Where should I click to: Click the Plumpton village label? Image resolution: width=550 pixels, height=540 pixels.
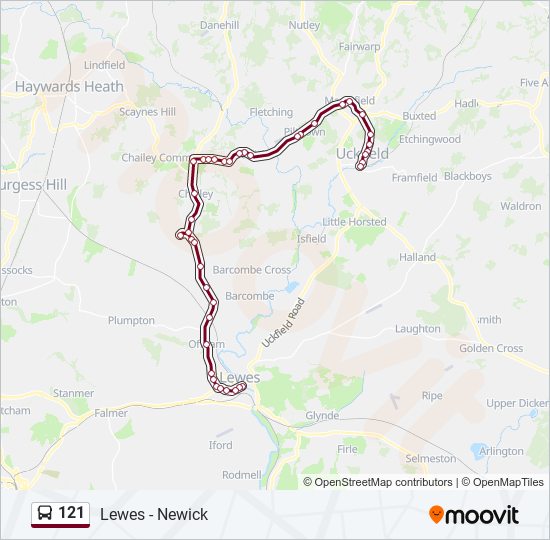(x=131, y=320)
